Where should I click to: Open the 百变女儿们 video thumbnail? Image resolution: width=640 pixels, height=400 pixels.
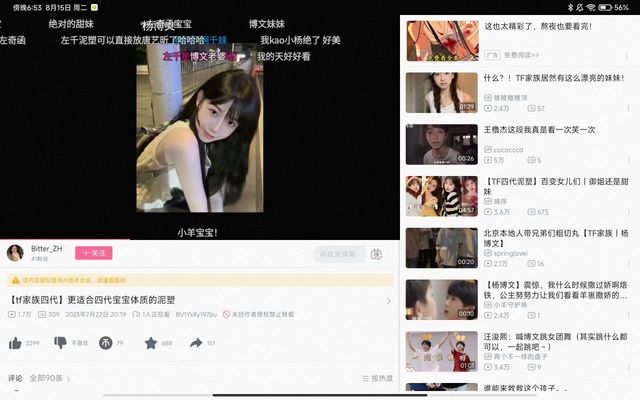pyautogui.click(x=442, y=196)
